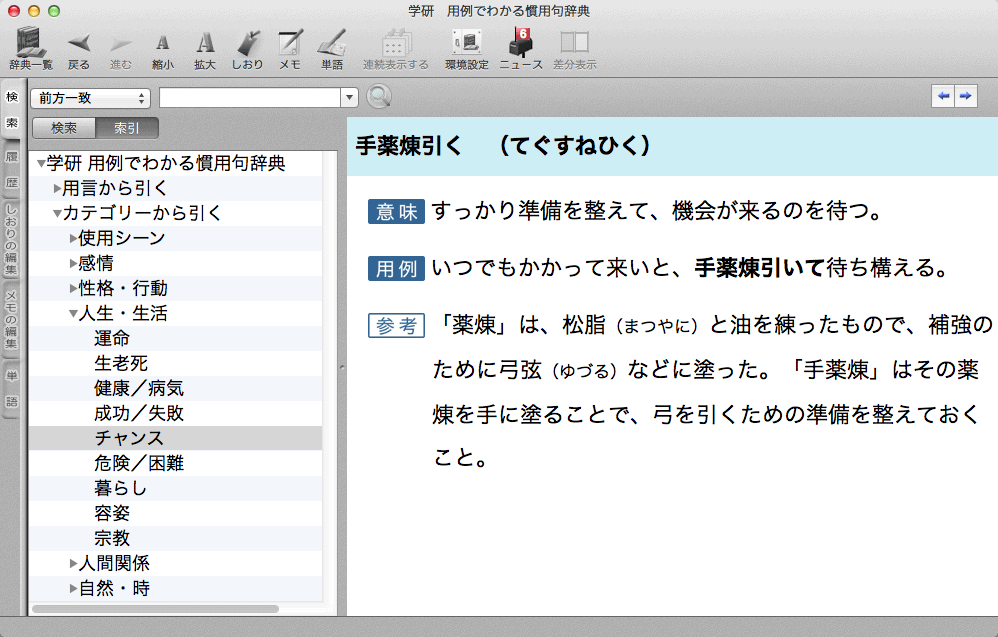Image resolution: width=998 pixels, height=637 pixels.
Task: Add a bookmark with しおり icon
Action: 247,48
